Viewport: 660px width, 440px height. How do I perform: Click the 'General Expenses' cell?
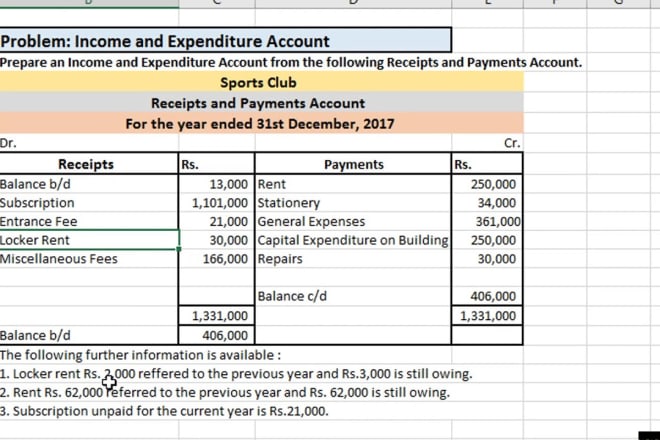pyautogui.click(x=353, y=221)
